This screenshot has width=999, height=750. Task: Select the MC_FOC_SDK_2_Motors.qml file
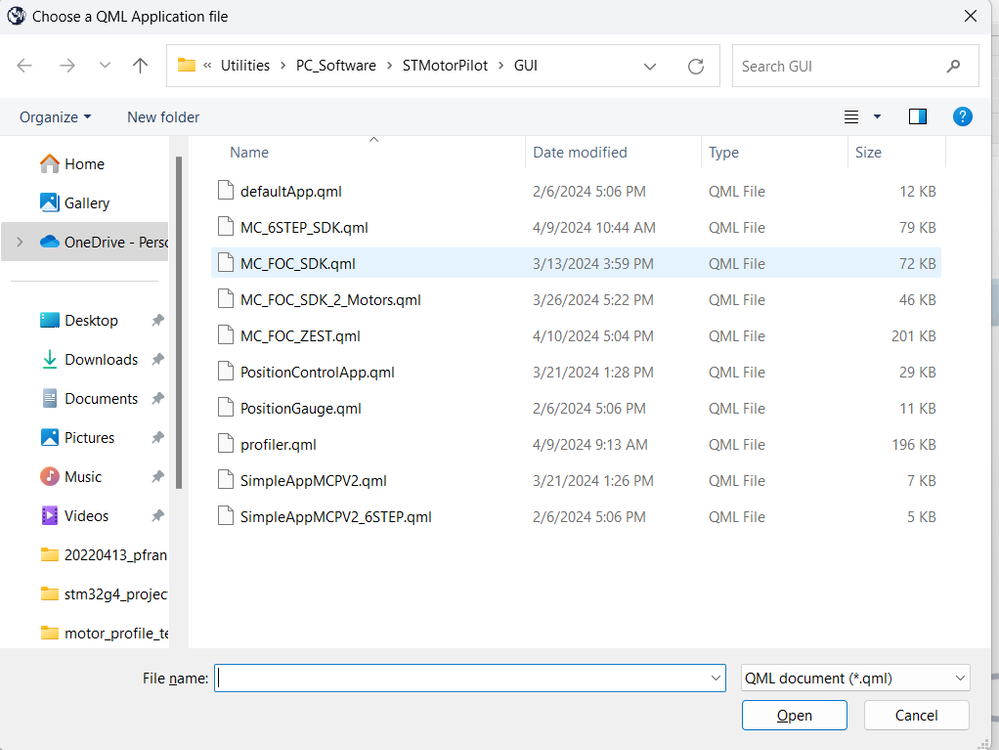coord(576,299)
